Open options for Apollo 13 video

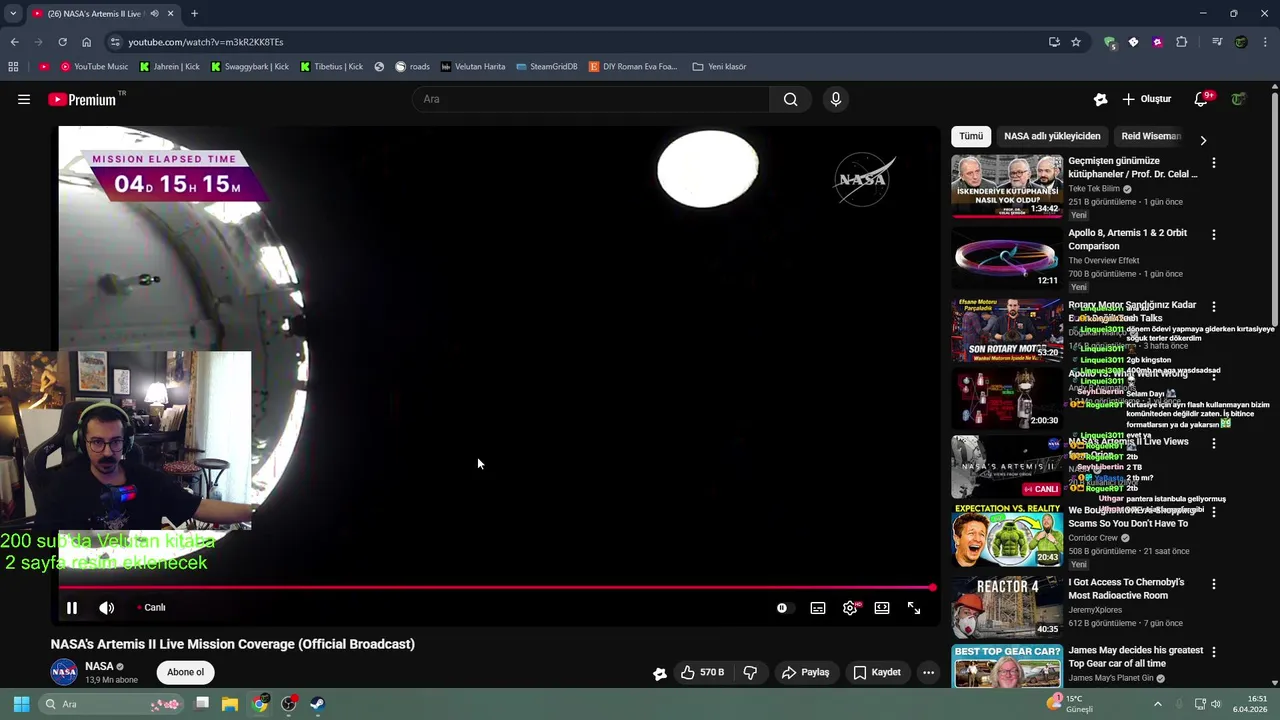[1214, 375]
